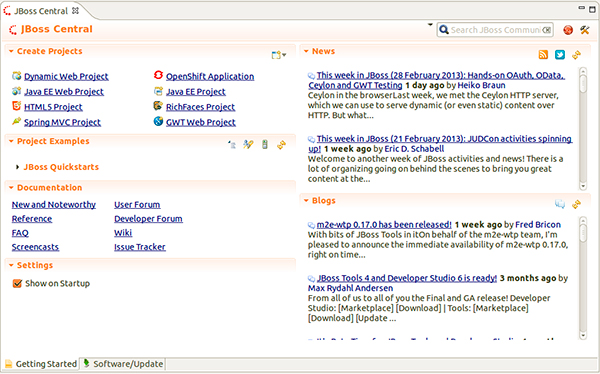Expand the JBoss Quickstarts tree

(x=17, y=167)
